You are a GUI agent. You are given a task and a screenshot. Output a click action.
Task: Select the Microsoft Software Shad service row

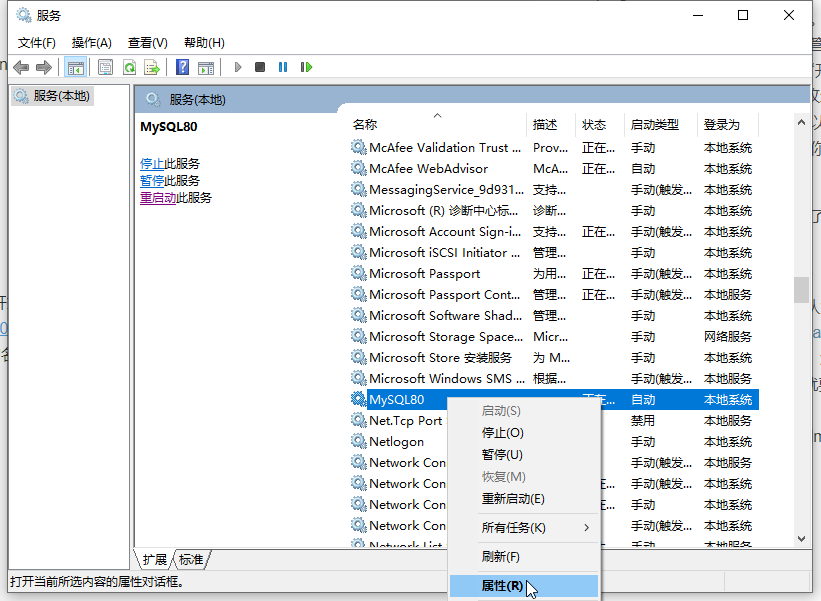pos(554,315)
